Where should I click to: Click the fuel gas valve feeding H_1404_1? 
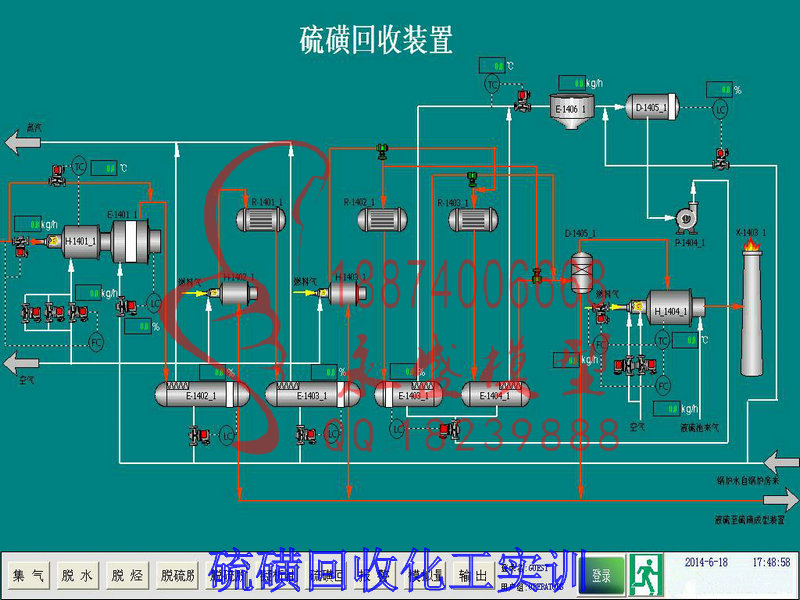click(602, 312)
